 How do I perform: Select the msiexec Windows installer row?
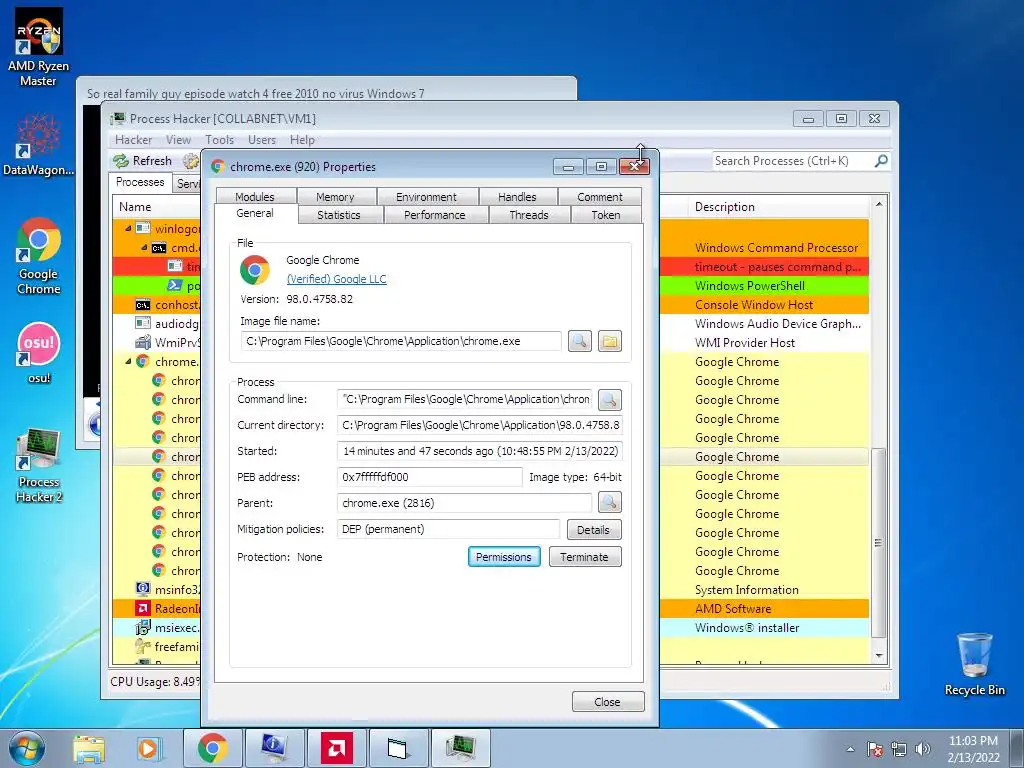pyautogui.click(x=491, y=628)
